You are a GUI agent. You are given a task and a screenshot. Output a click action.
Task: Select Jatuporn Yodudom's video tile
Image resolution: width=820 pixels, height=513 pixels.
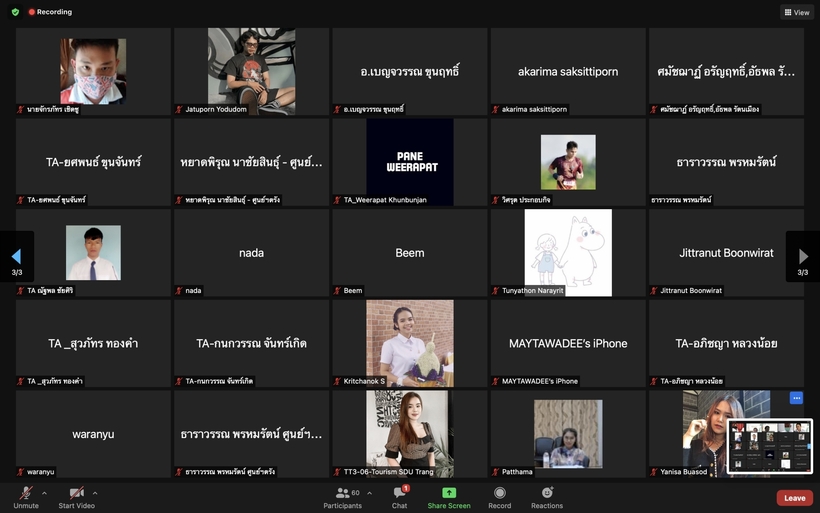(251, 70)
